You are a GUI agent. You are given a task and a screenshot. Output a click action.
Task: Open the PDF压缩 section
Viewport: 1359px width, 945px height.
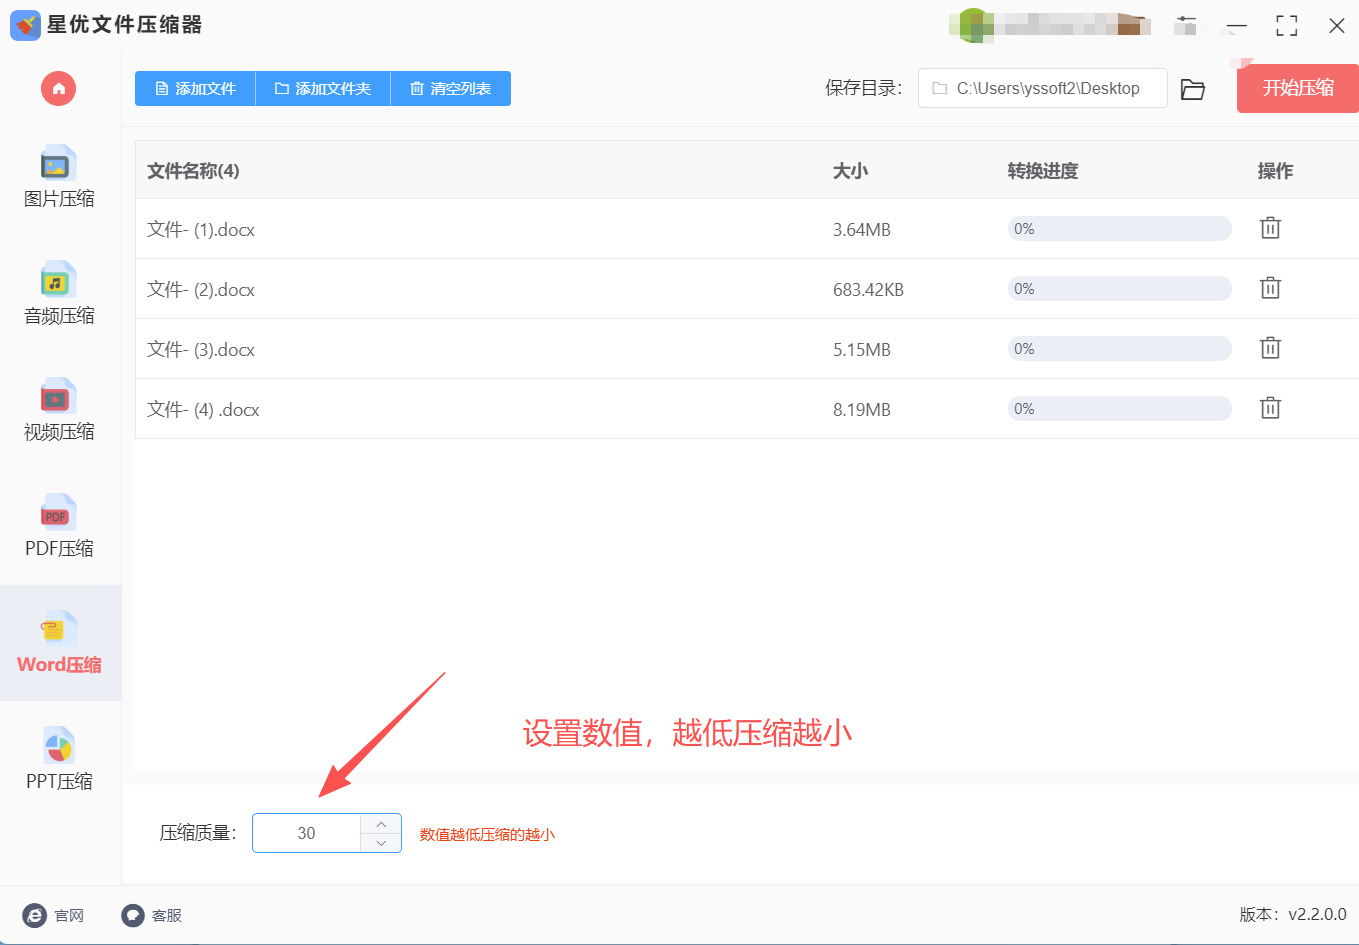point(59,527)
